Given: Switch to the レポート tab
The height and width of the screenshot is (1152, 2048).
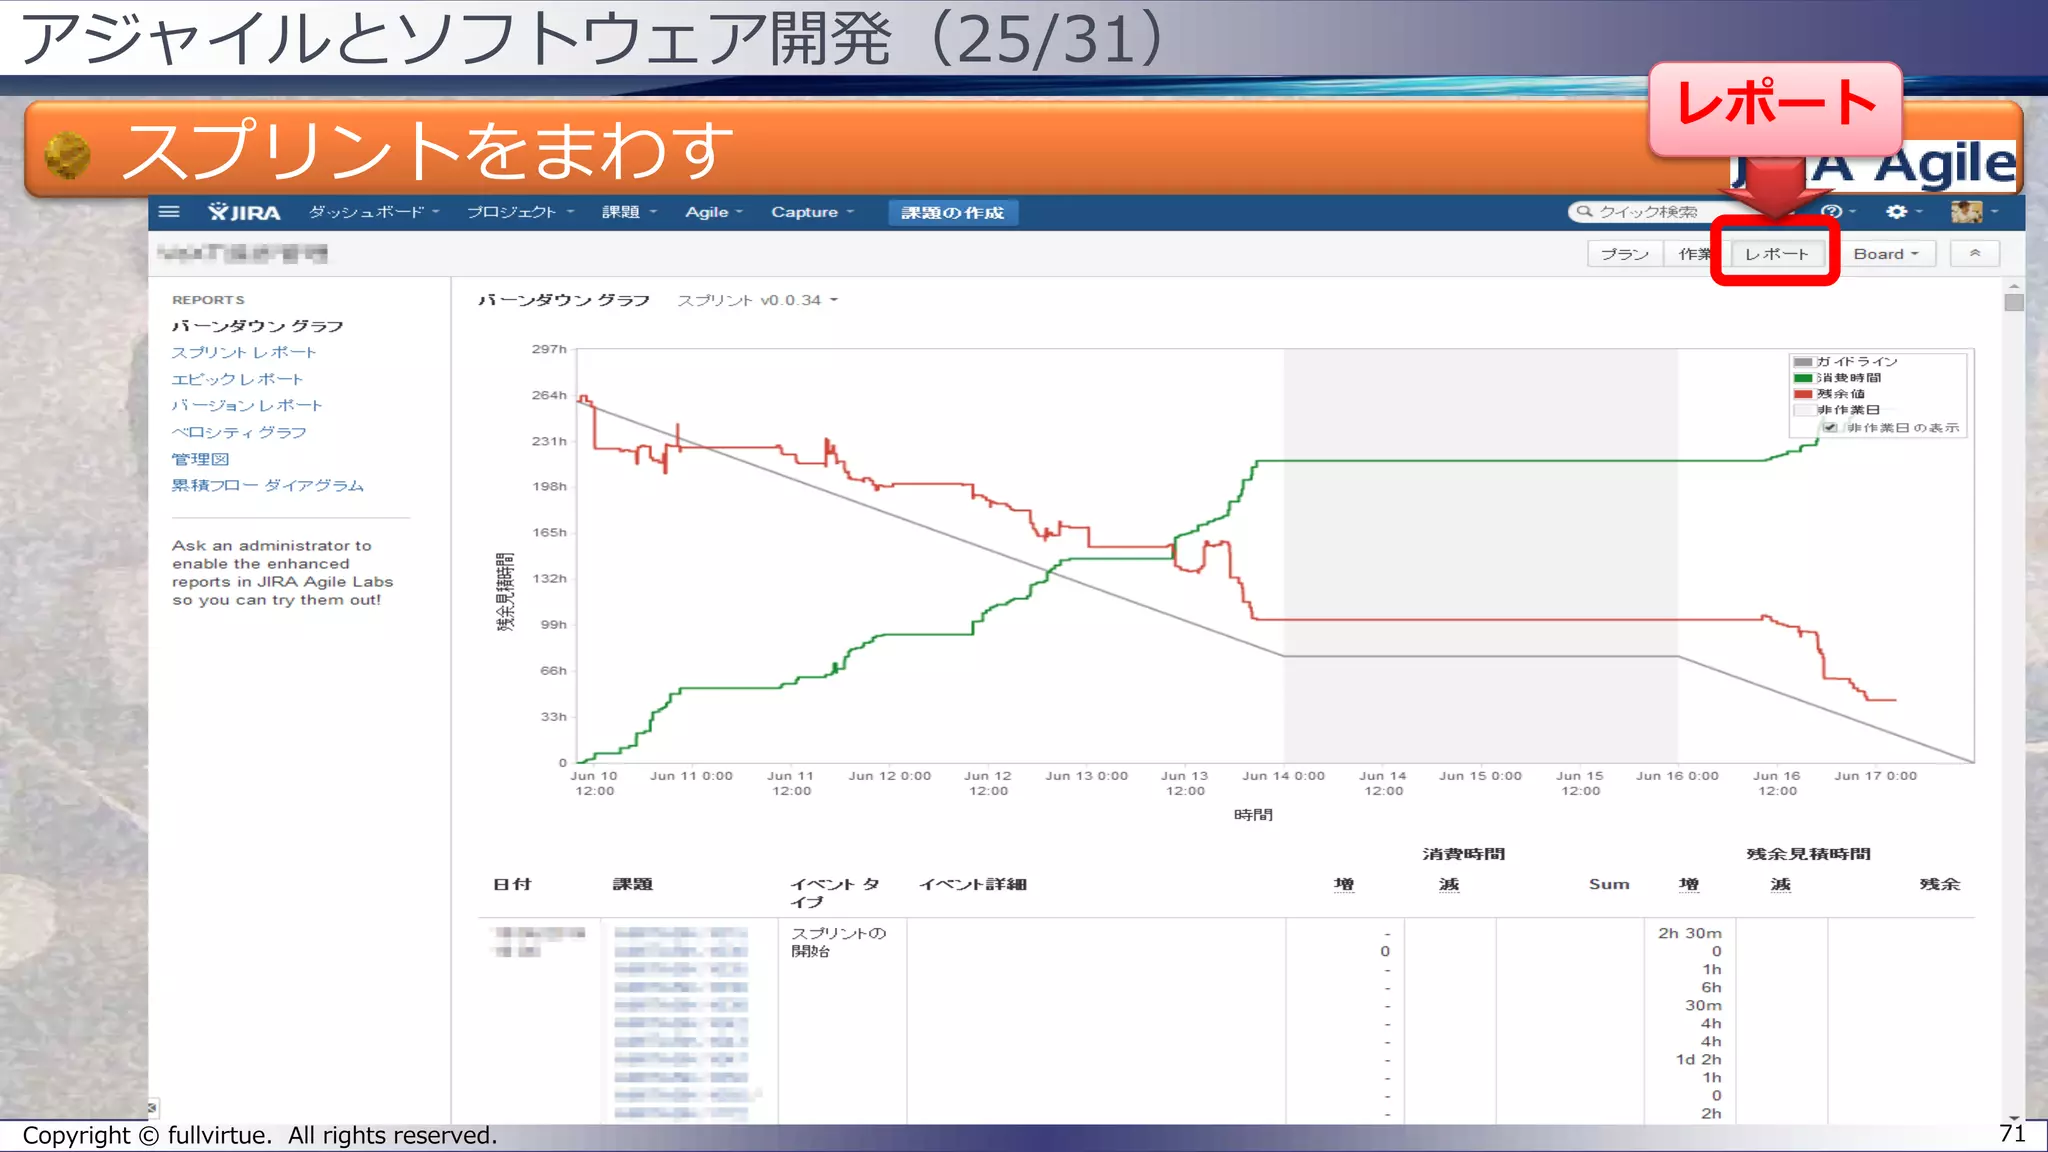Looking at the screenshot, I should [1776, 254].
